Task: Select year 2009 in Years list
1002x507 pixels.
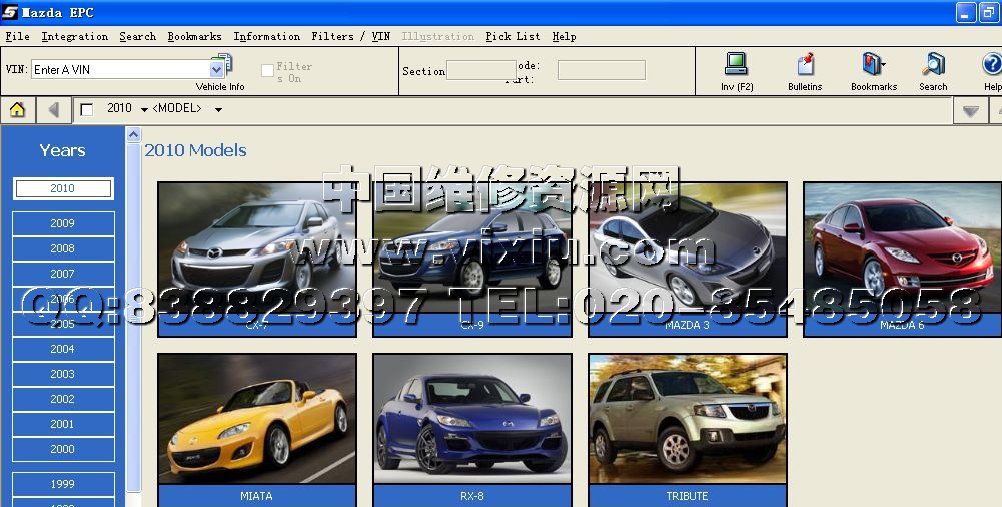Action: [x=63, y=223]
